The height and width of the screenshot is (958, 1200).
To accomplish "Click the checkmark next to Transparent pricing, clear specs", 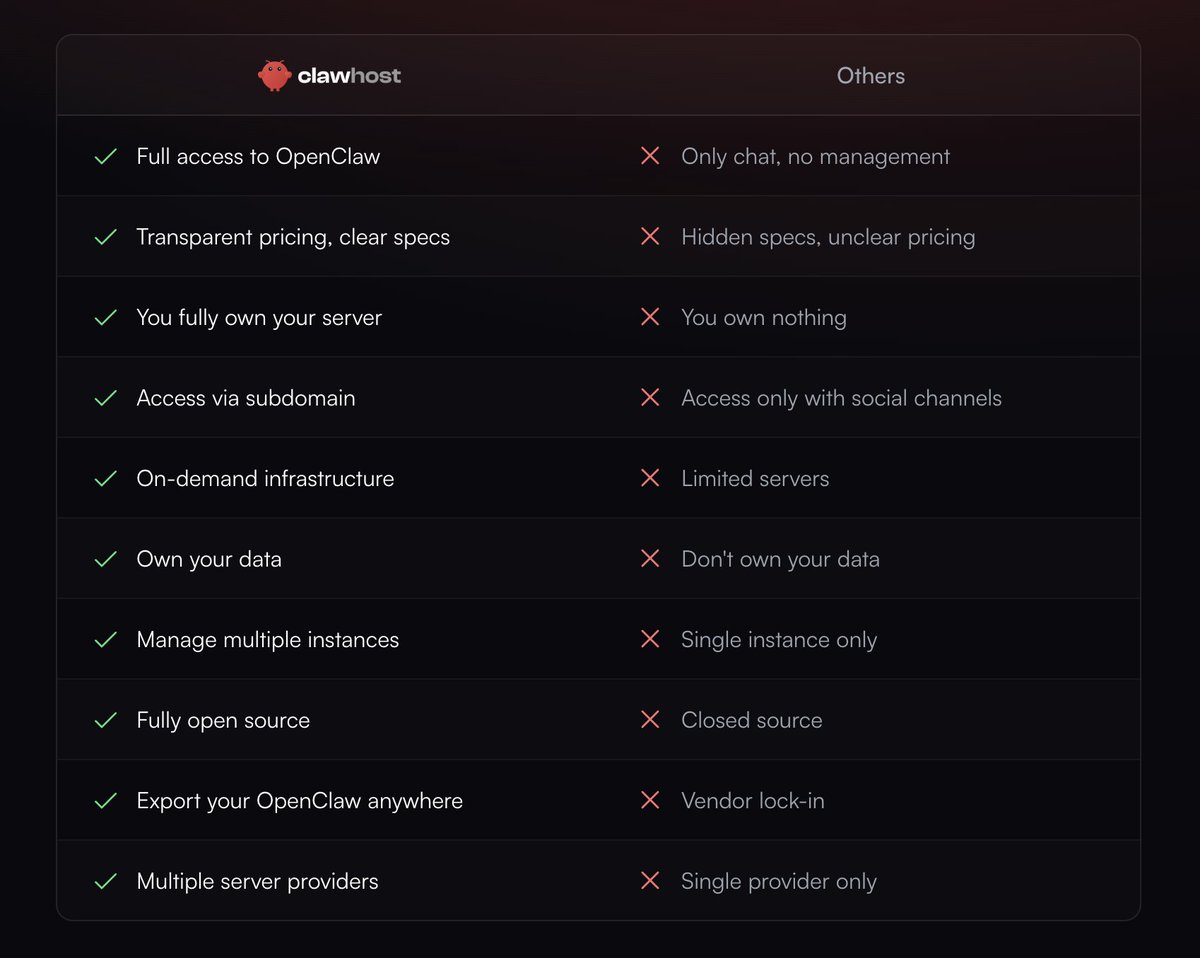I will (106, 238).
